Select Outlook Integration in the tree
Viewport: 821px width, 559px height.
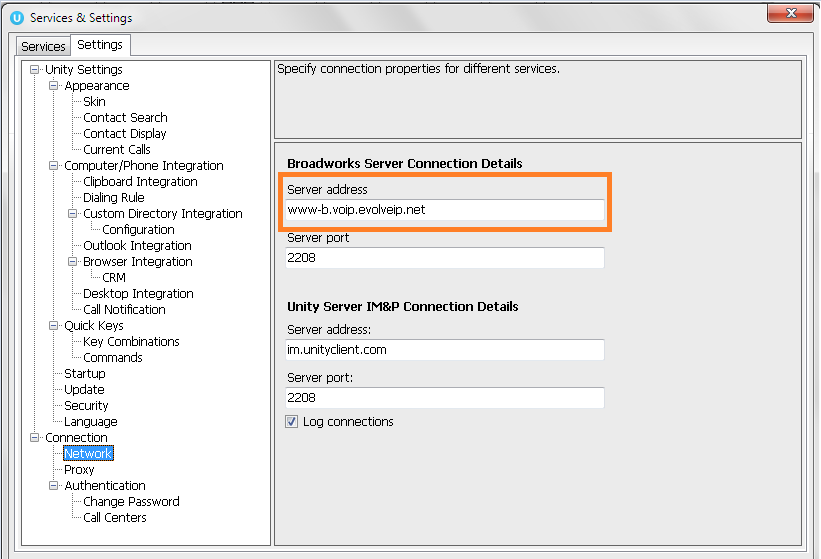(137, 246)
